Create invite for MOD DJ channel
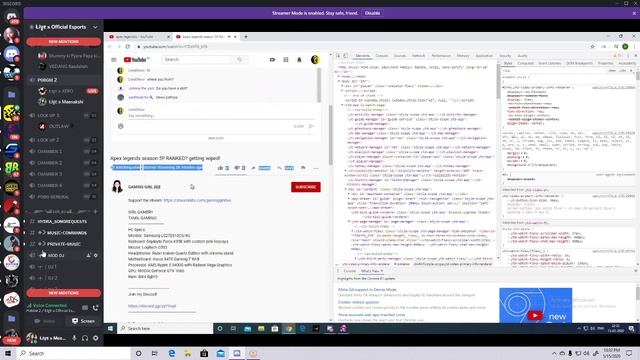 click(x=89, y=255)
